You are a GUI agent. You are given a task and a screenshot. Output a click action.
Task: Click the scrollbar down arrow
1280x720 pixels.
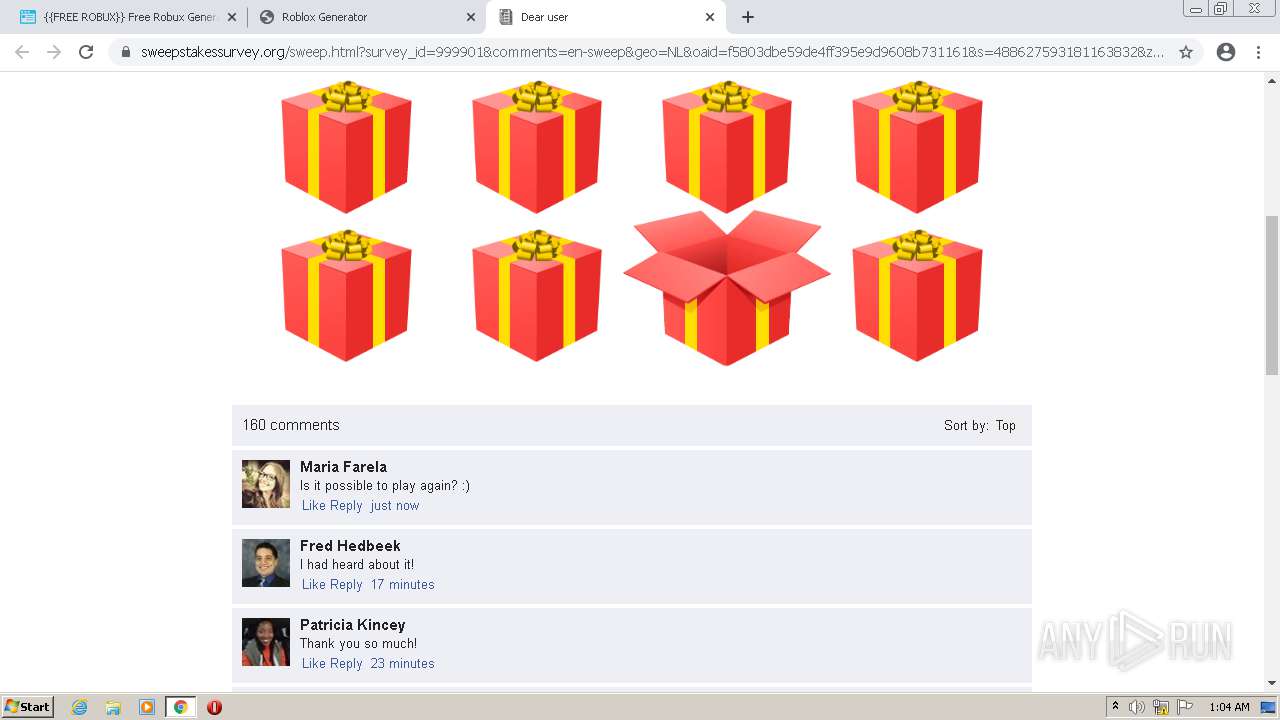pyautogui.click(x=1272, y=683)
